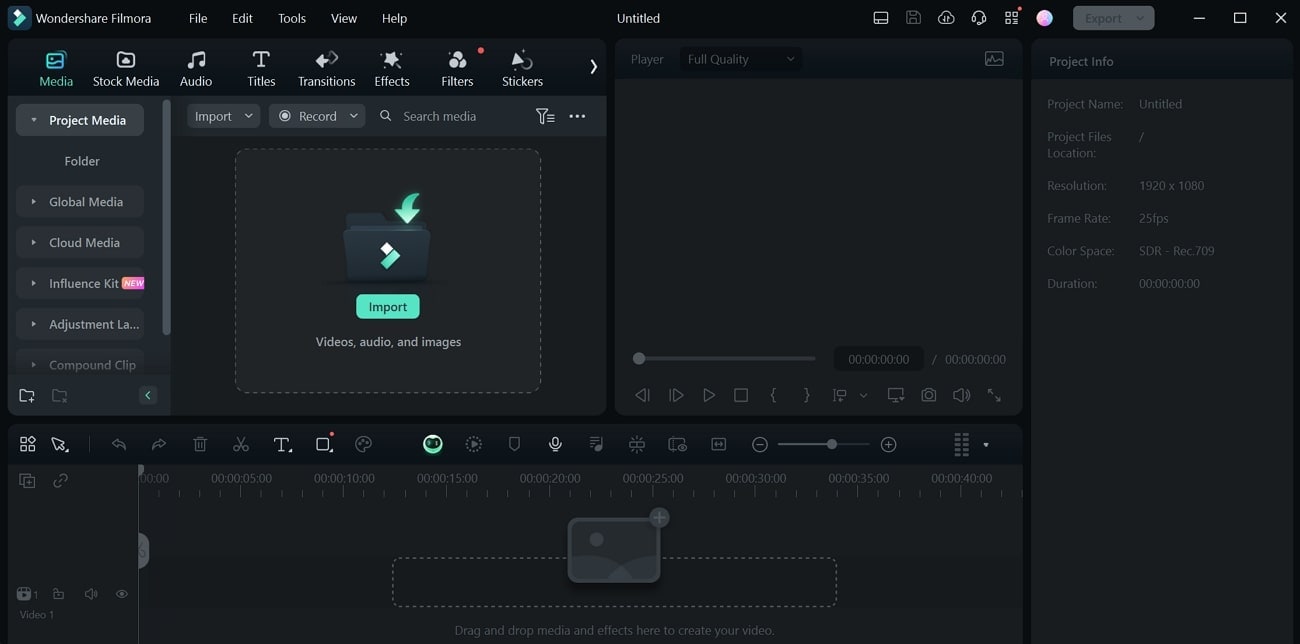
Task: Mute the Video 1 track speaker icon
Action: pyautogui.click(x=90, y=593)
